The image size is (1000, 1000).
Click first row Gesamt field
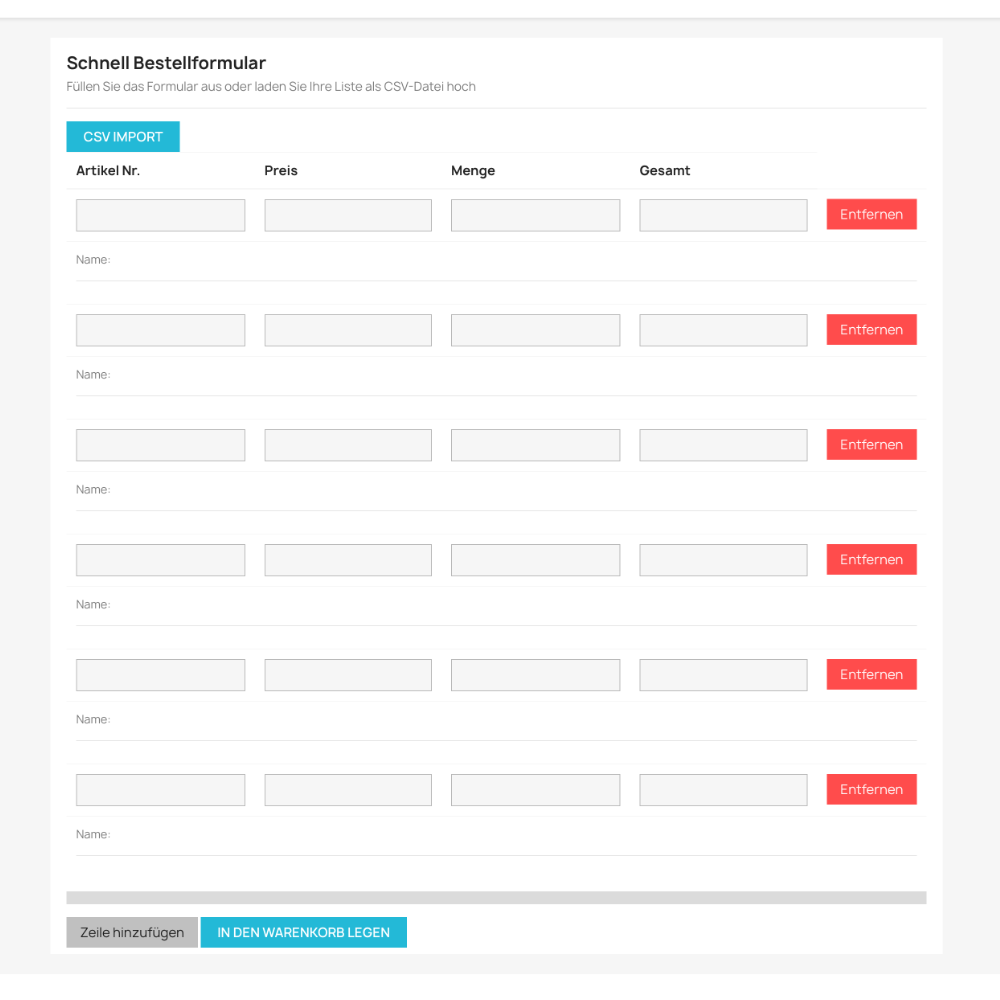tap(723, 215)
